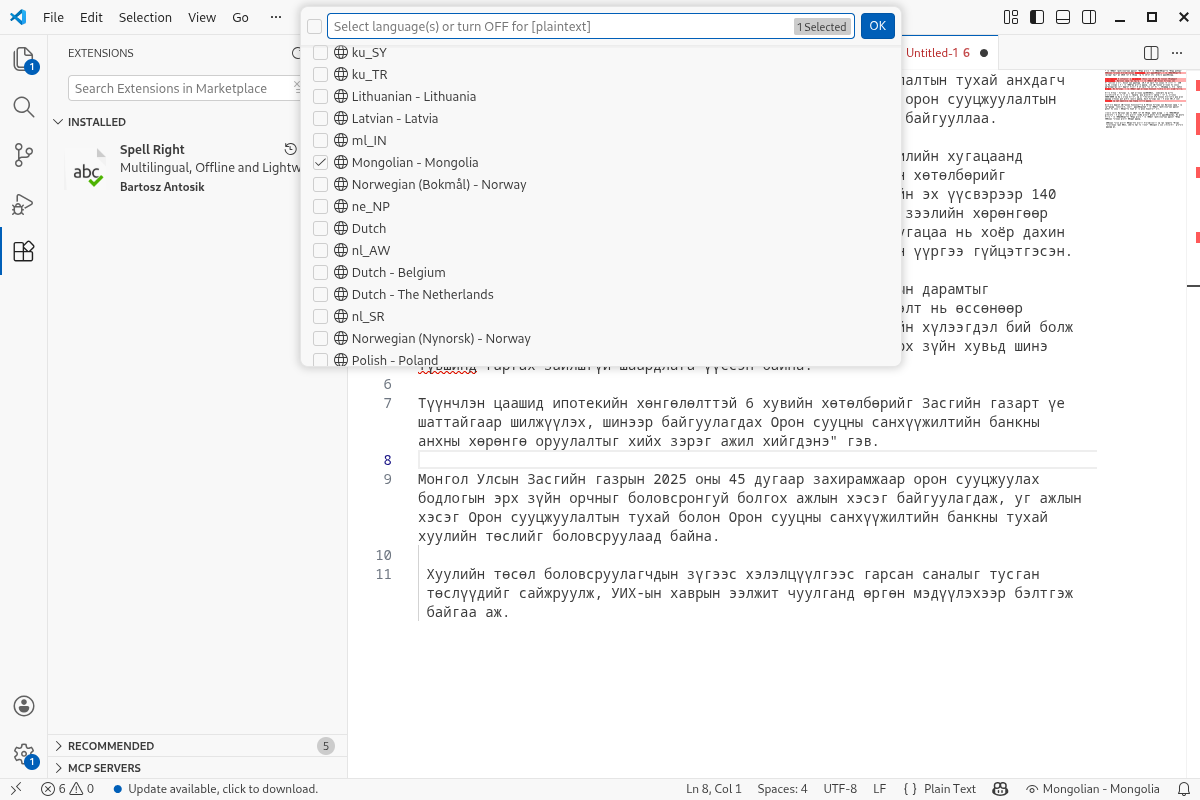The height and width of the screenshot is (800, 1200).
Task: Check the Lithuanian - Lithuania language checkbox
Action: click(x=320, y=96)
